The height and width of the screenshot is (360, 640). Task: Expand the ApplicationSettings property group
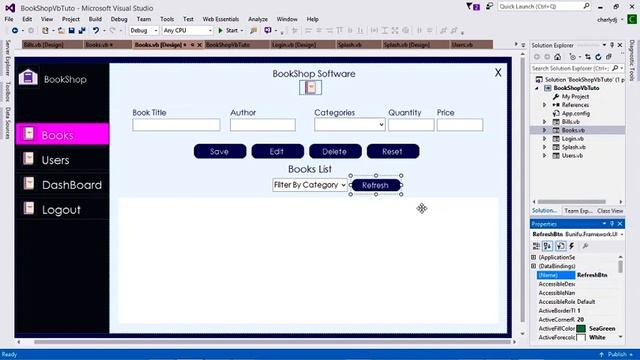(x=533, y=257)
